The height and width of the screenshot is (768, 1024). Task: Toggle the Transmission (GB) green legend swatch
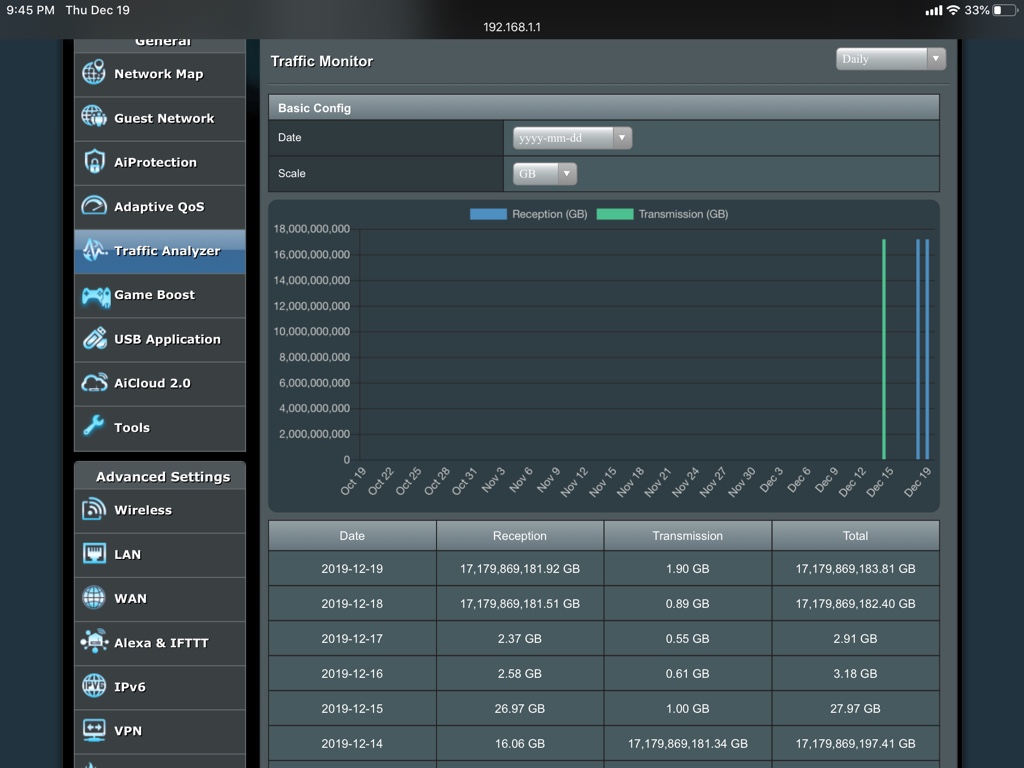point(615,214)
